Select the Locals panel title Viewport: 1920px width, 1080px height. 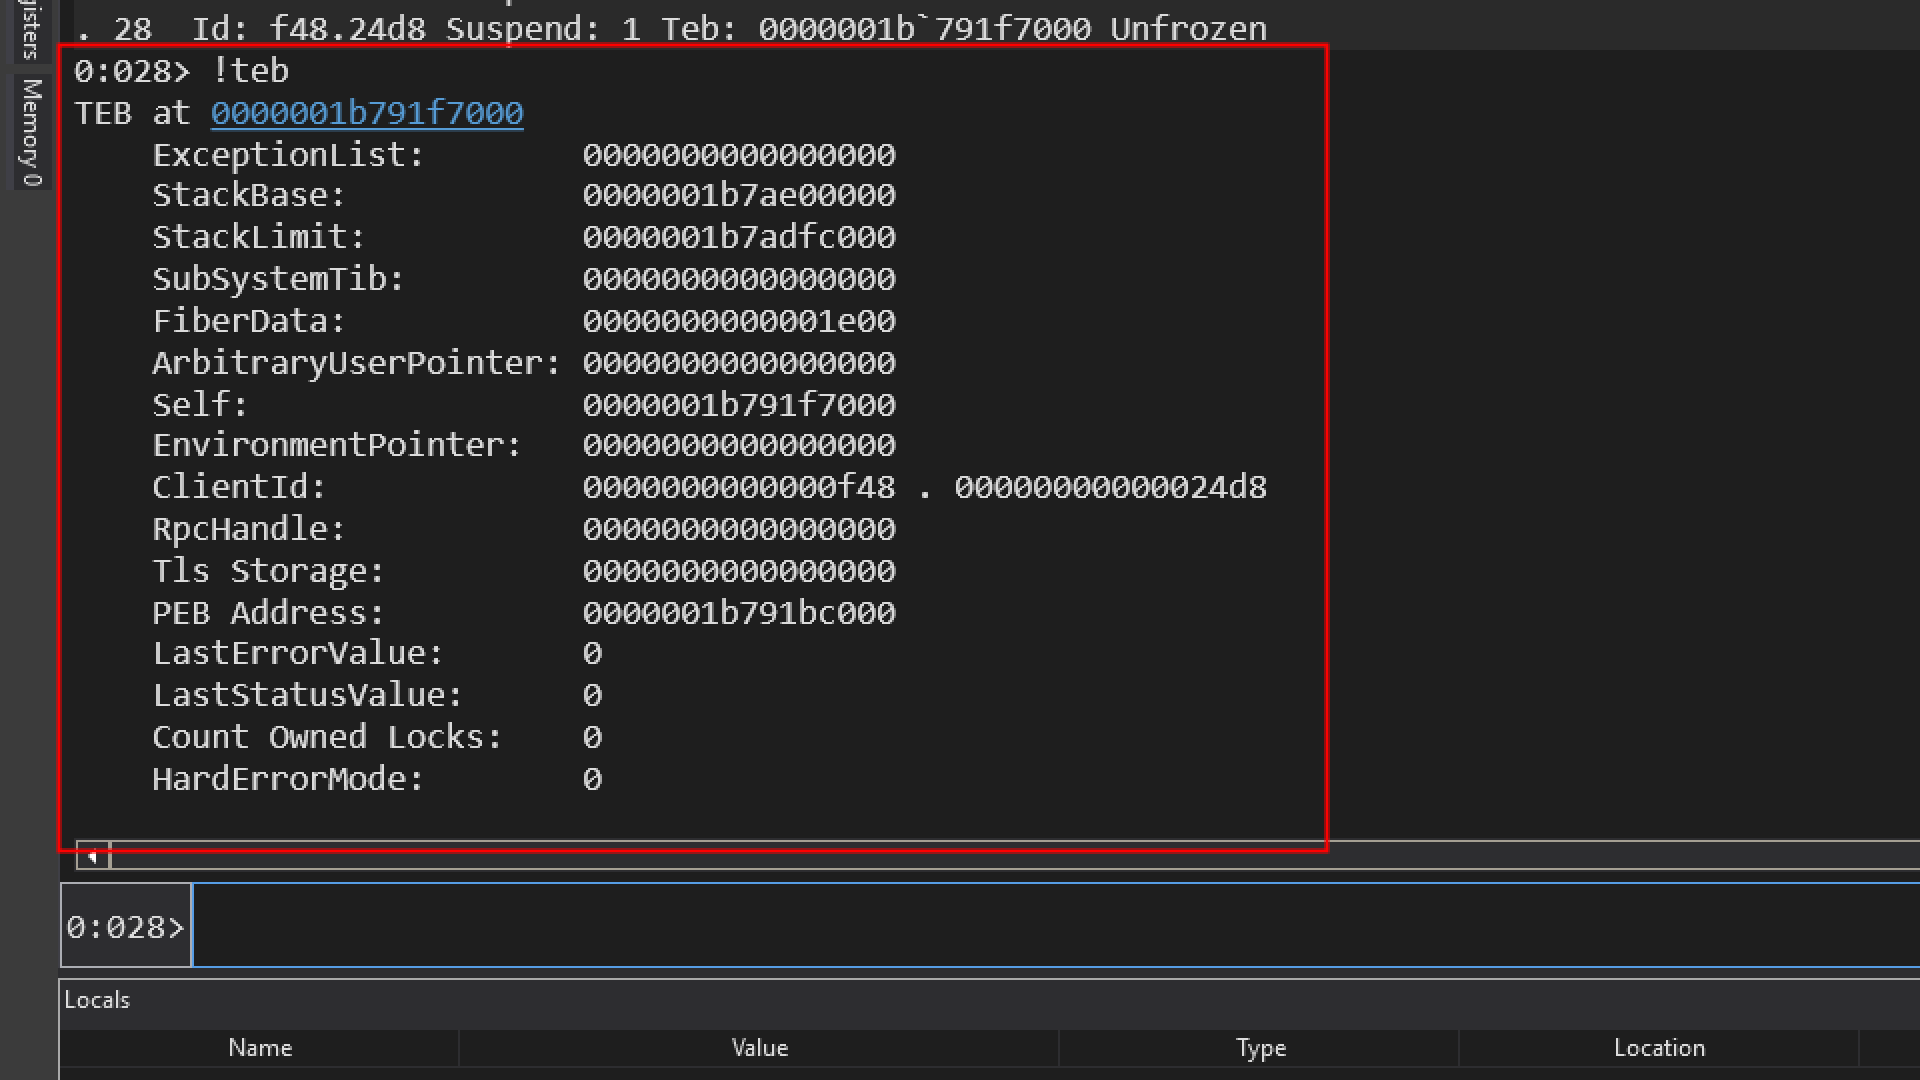click(97, 1000)
